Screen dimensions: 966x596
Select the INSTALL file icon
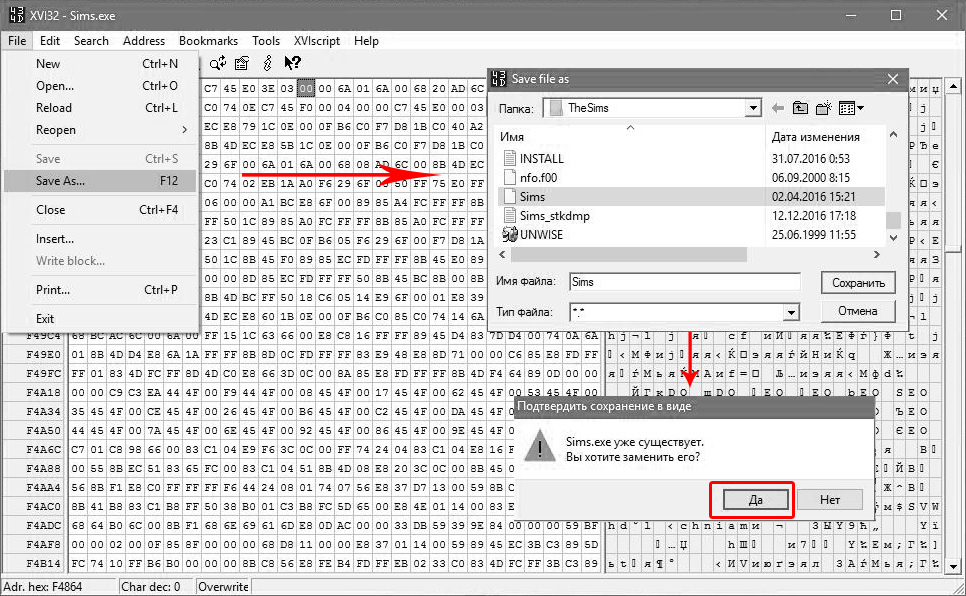(x=509, y=158)
